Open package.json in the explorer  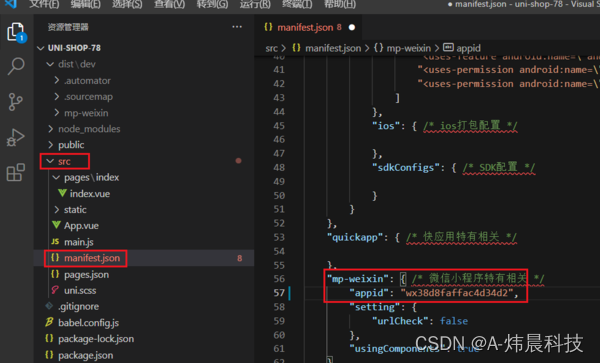click(85, 355)
